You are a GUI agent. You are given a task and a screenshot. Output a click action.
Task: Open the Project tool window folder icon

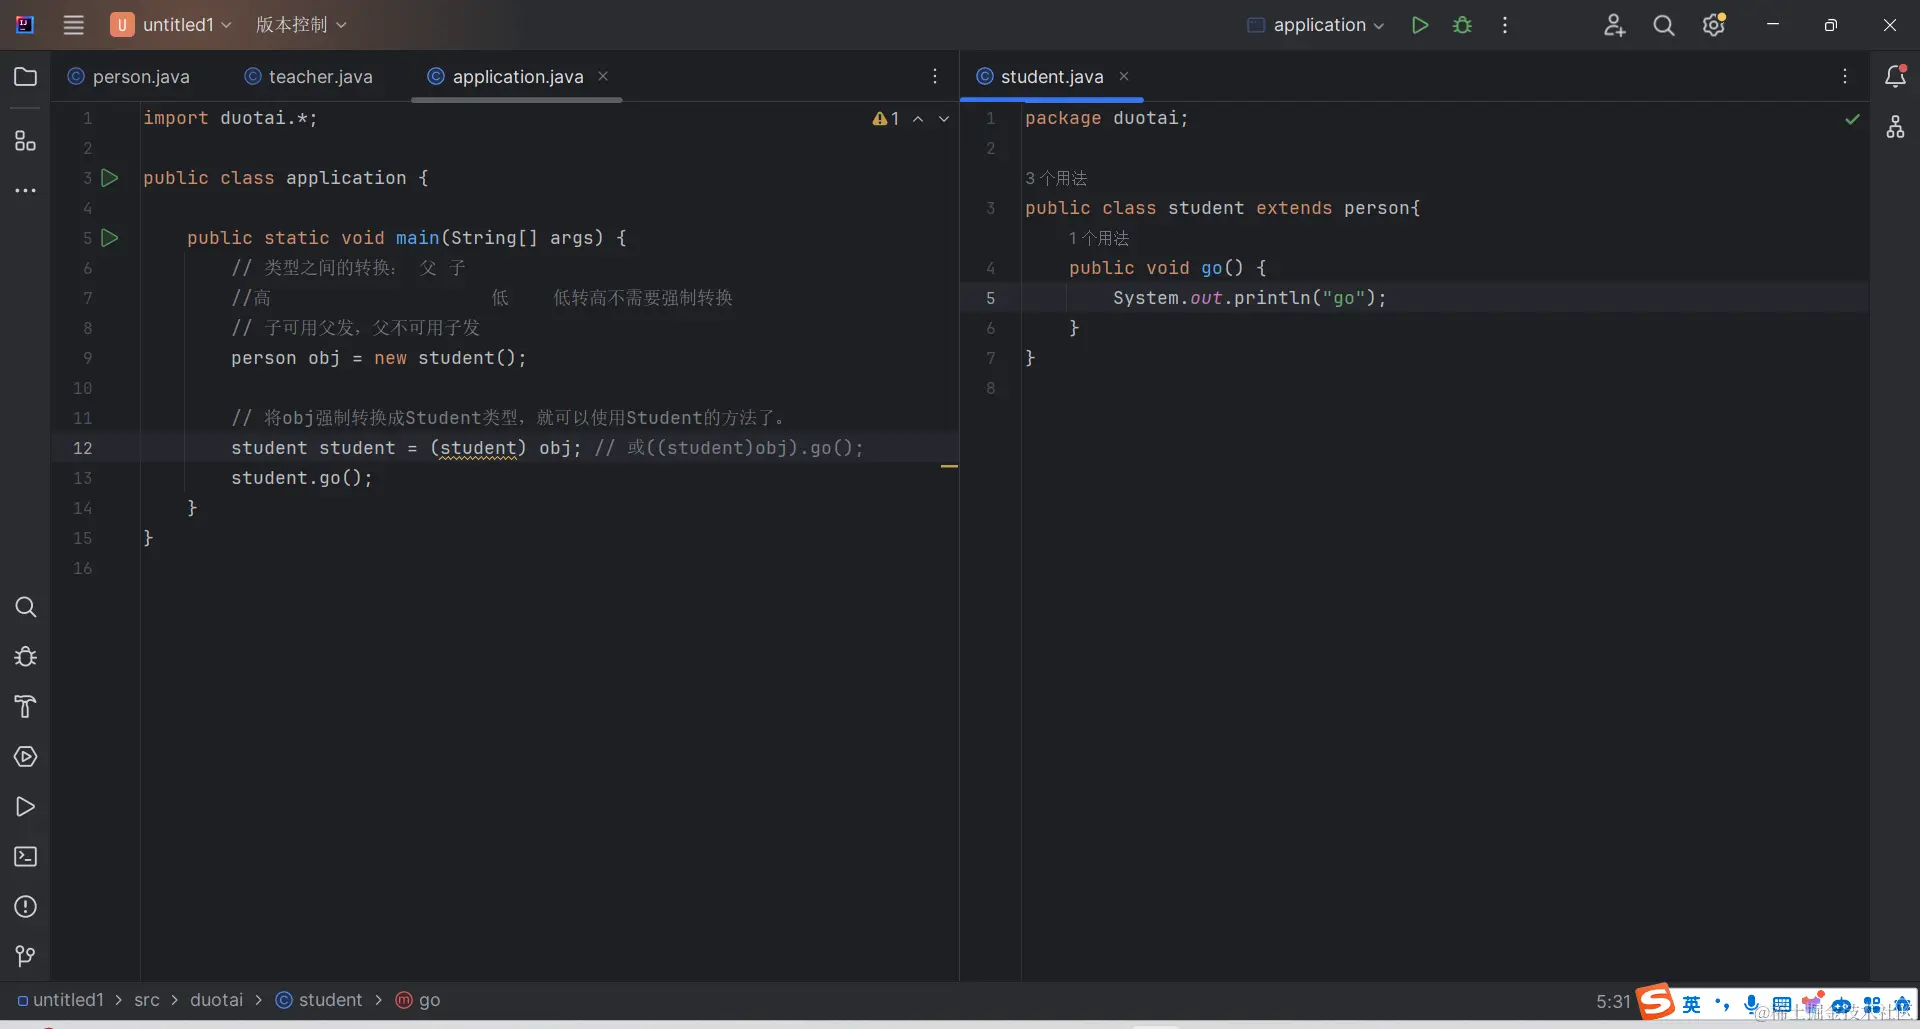[26, 77]
